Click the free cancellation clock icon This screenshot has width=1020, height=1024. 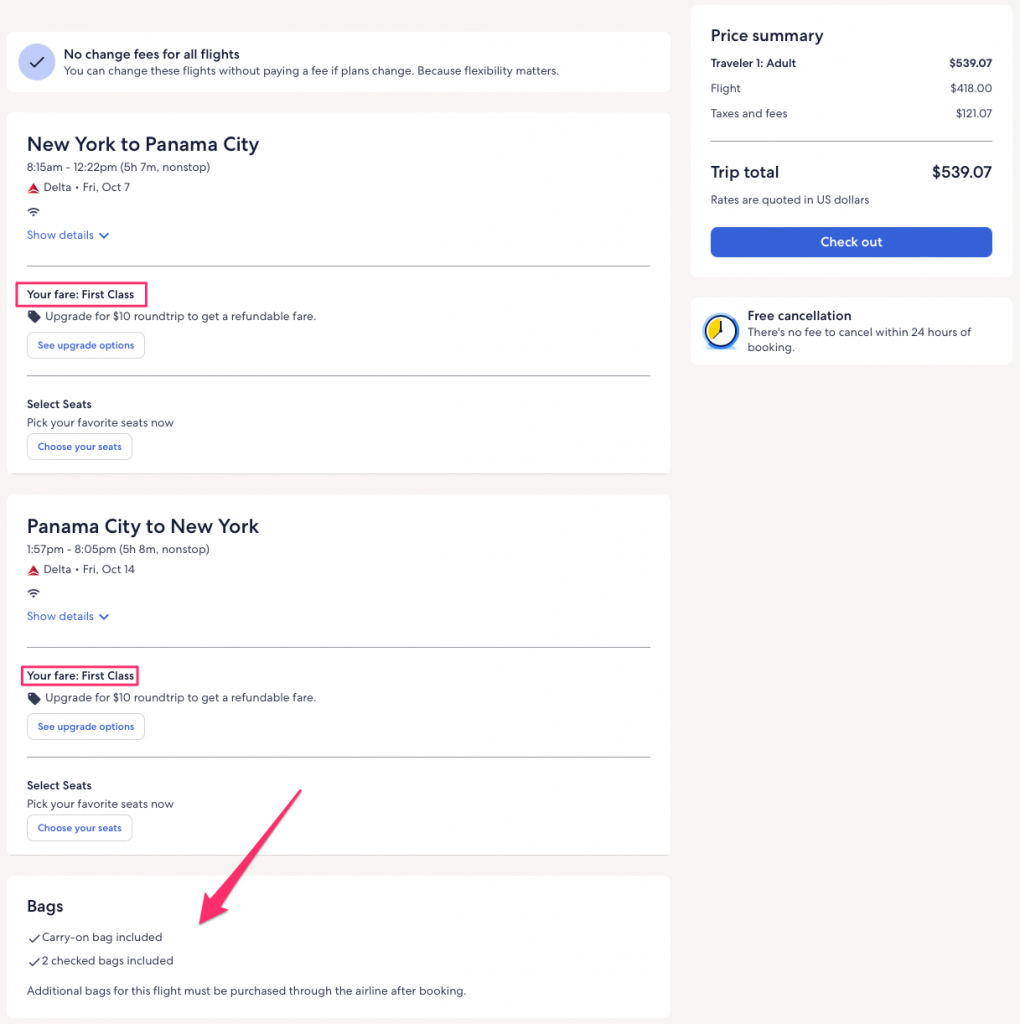click(721, 331)
